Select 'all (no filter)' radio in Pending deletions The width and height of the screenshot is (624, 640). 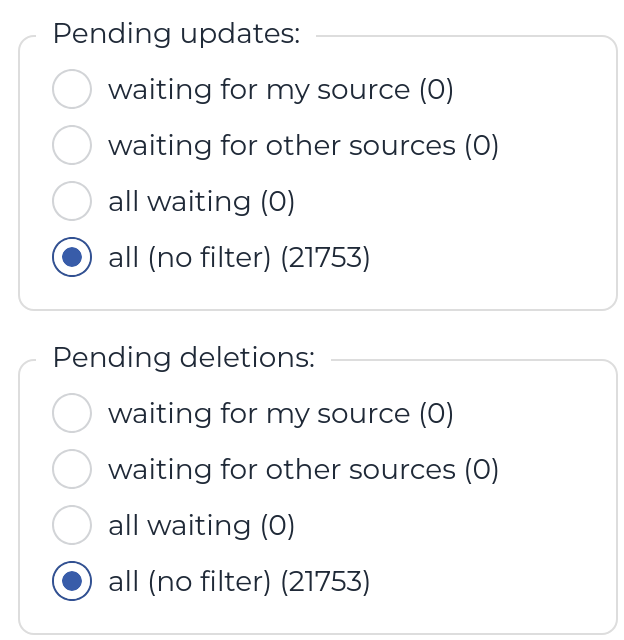click(x=72, y=581)
